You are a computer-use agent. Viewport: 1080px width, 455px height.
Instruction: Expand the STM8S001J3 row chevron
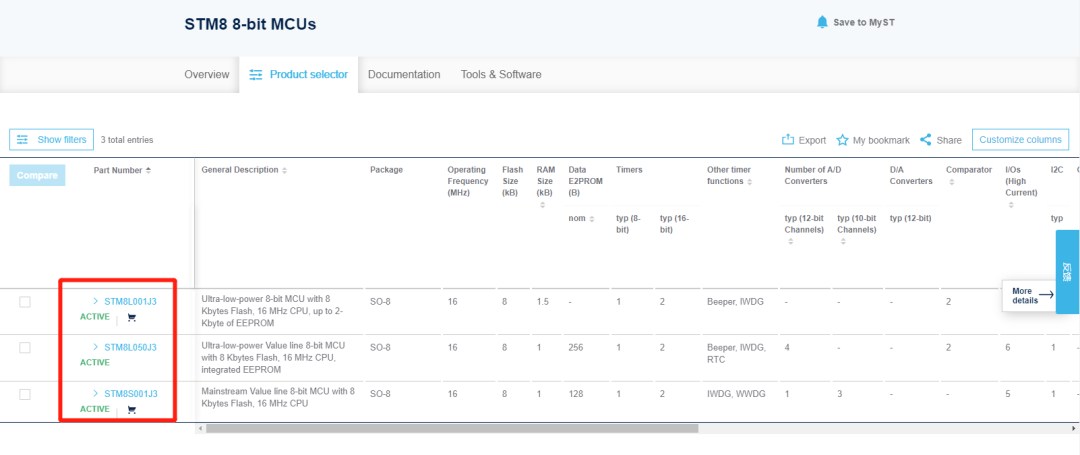click(95, 394)
